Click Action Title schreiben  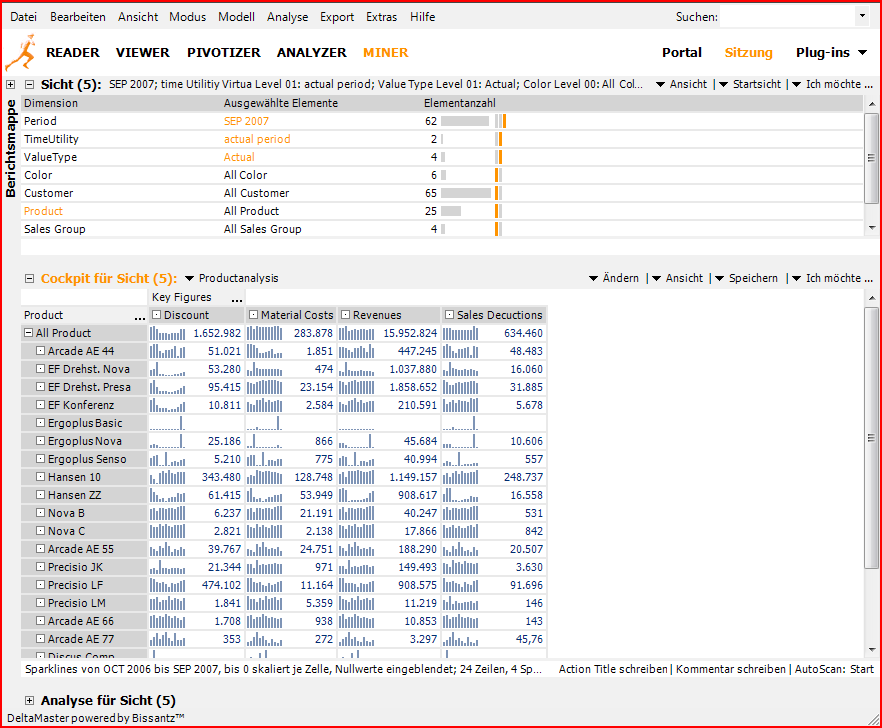613,669
